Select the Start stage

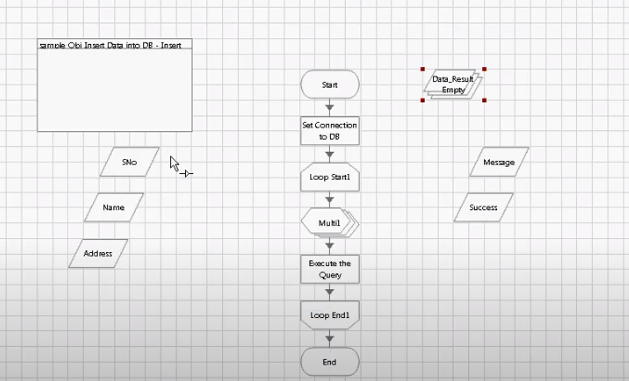tap(330, 85)
